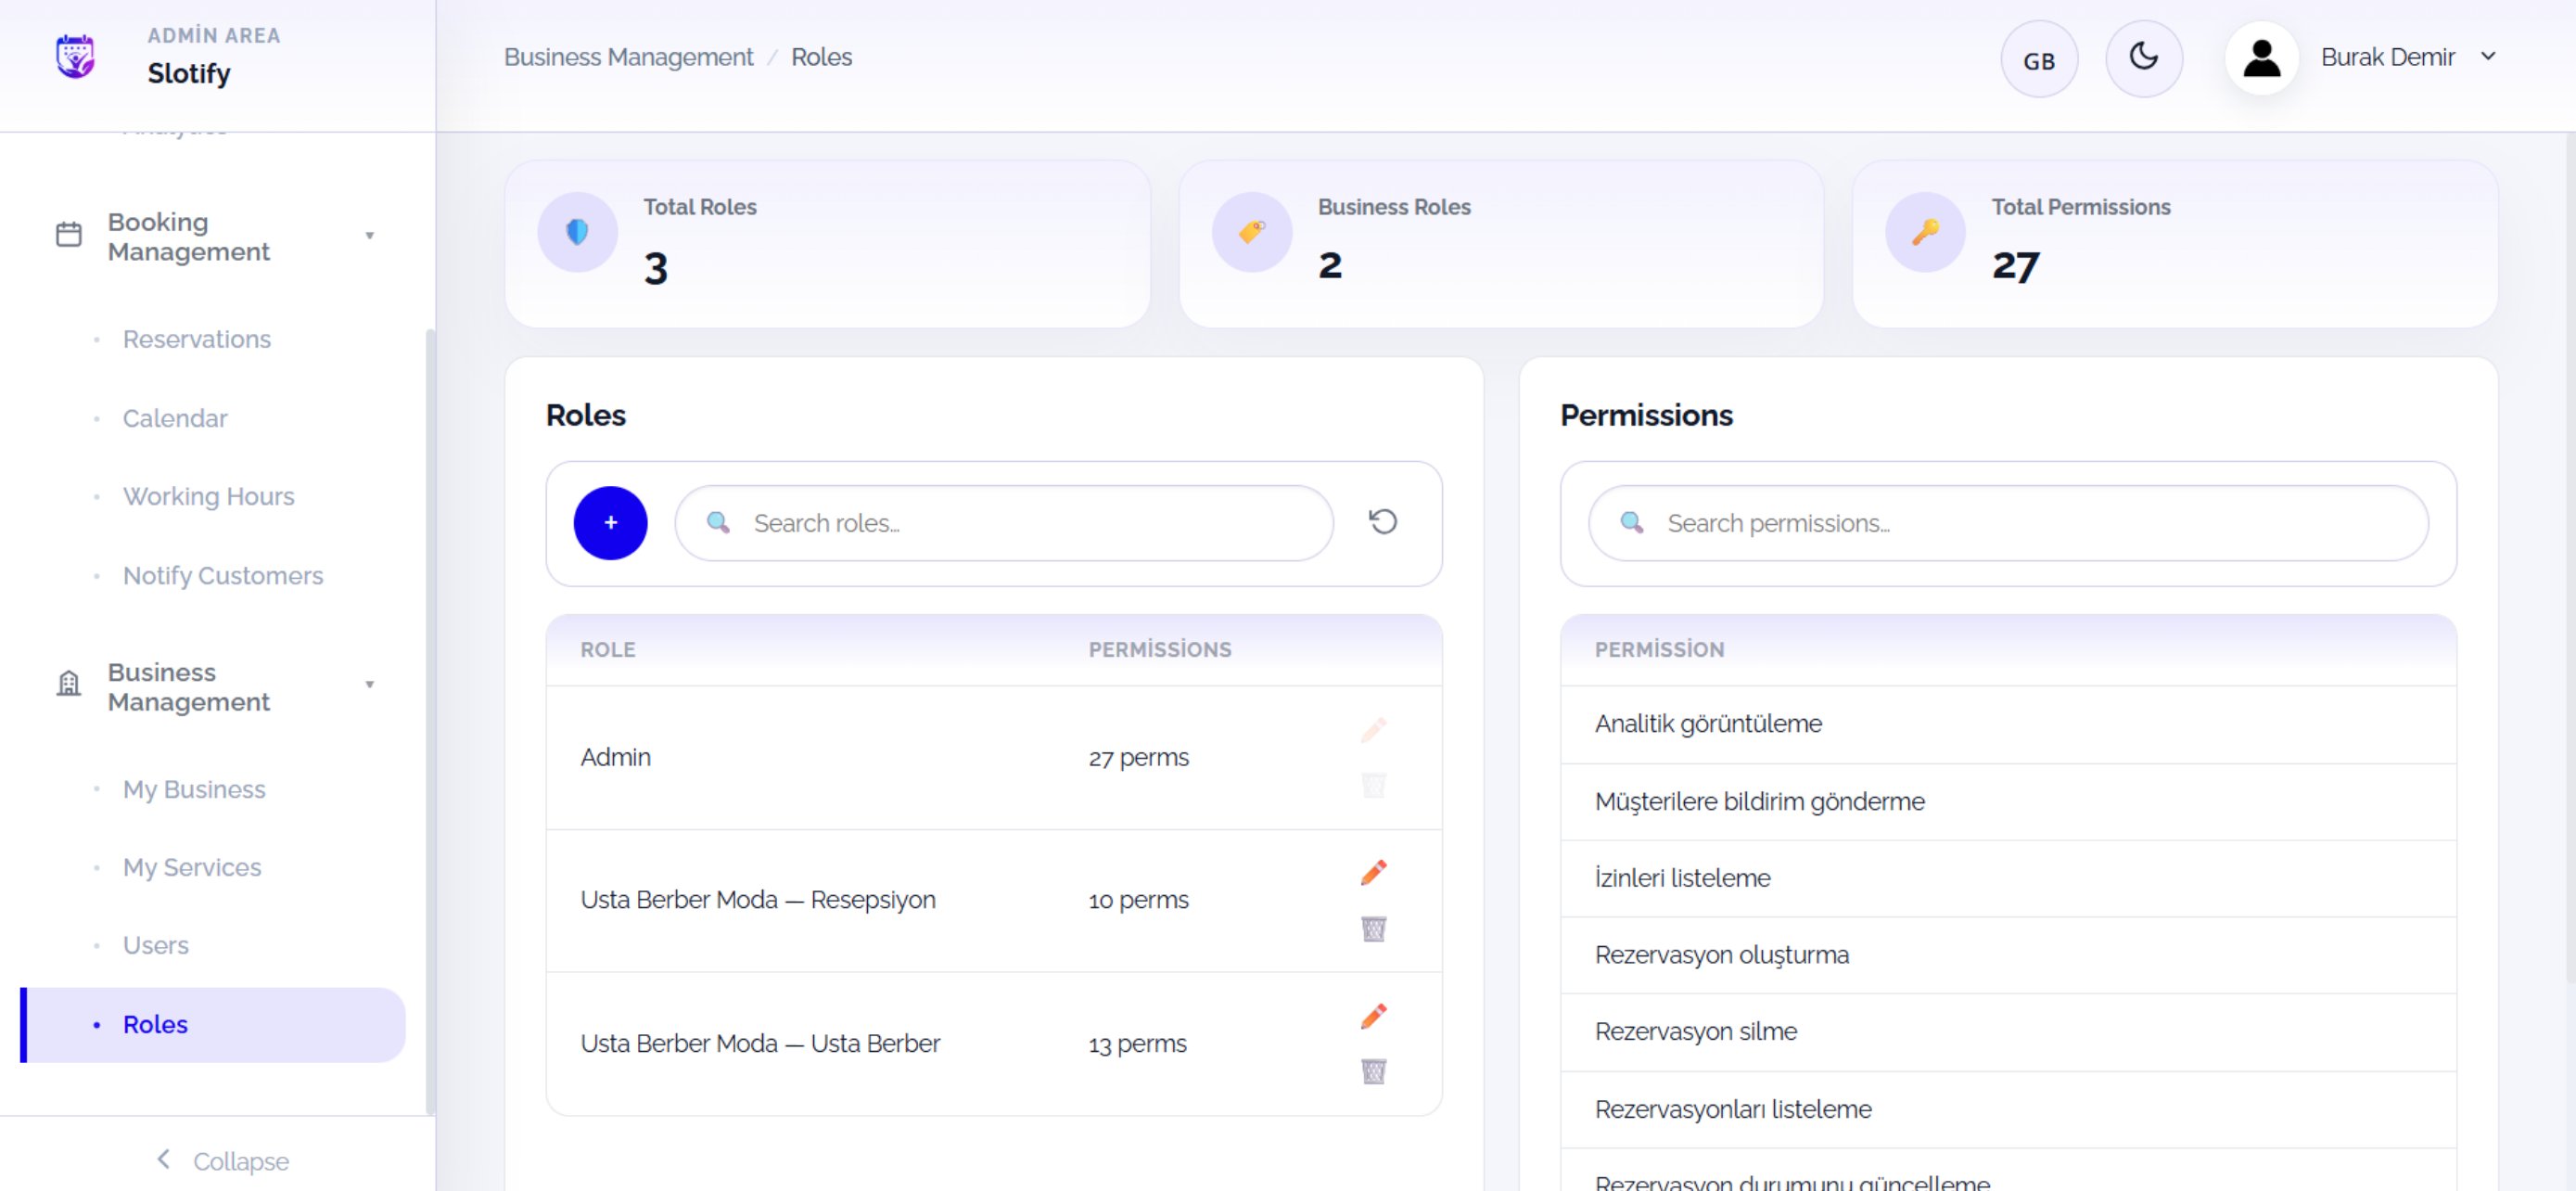Edit the Usta Berber Moda — Resepsiyon role

click(x=1373, y=873)
